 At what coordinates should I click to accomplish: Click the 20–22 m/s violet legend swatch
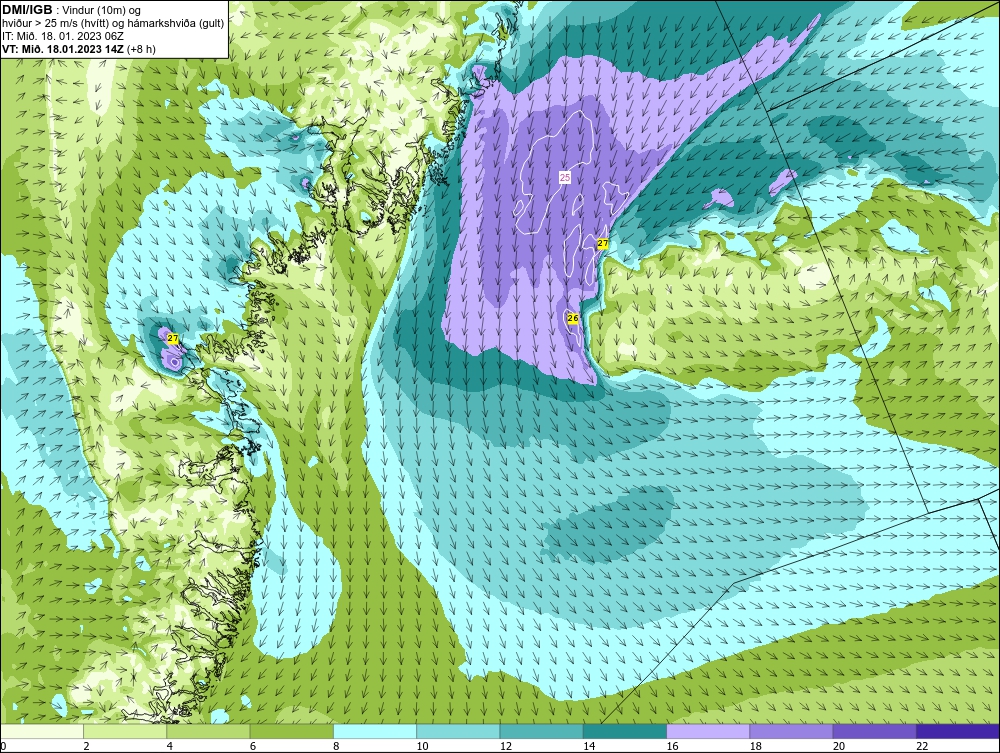coord(874,731)
